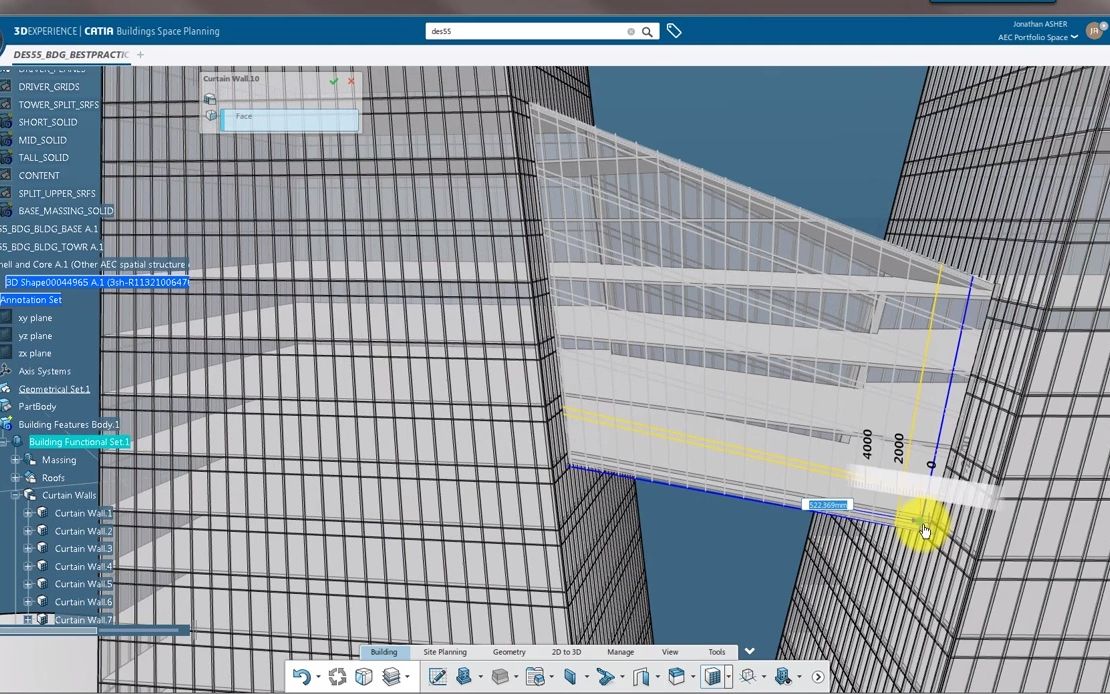Viewport: 1110px width, 694px height.
Task: Select PartBody in tree
Action: (37, 406)
